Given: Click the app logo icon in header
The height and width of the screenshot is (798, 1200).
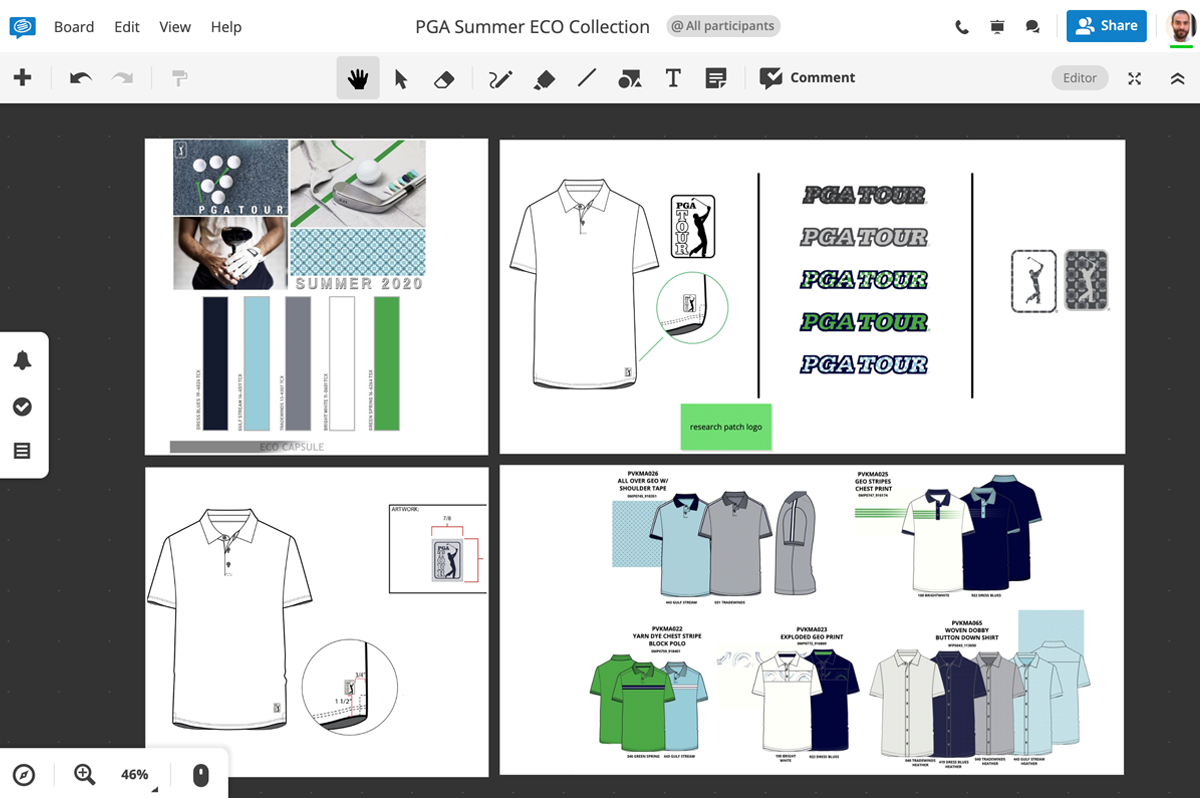Looking at the screenshot, I should 22,27.
